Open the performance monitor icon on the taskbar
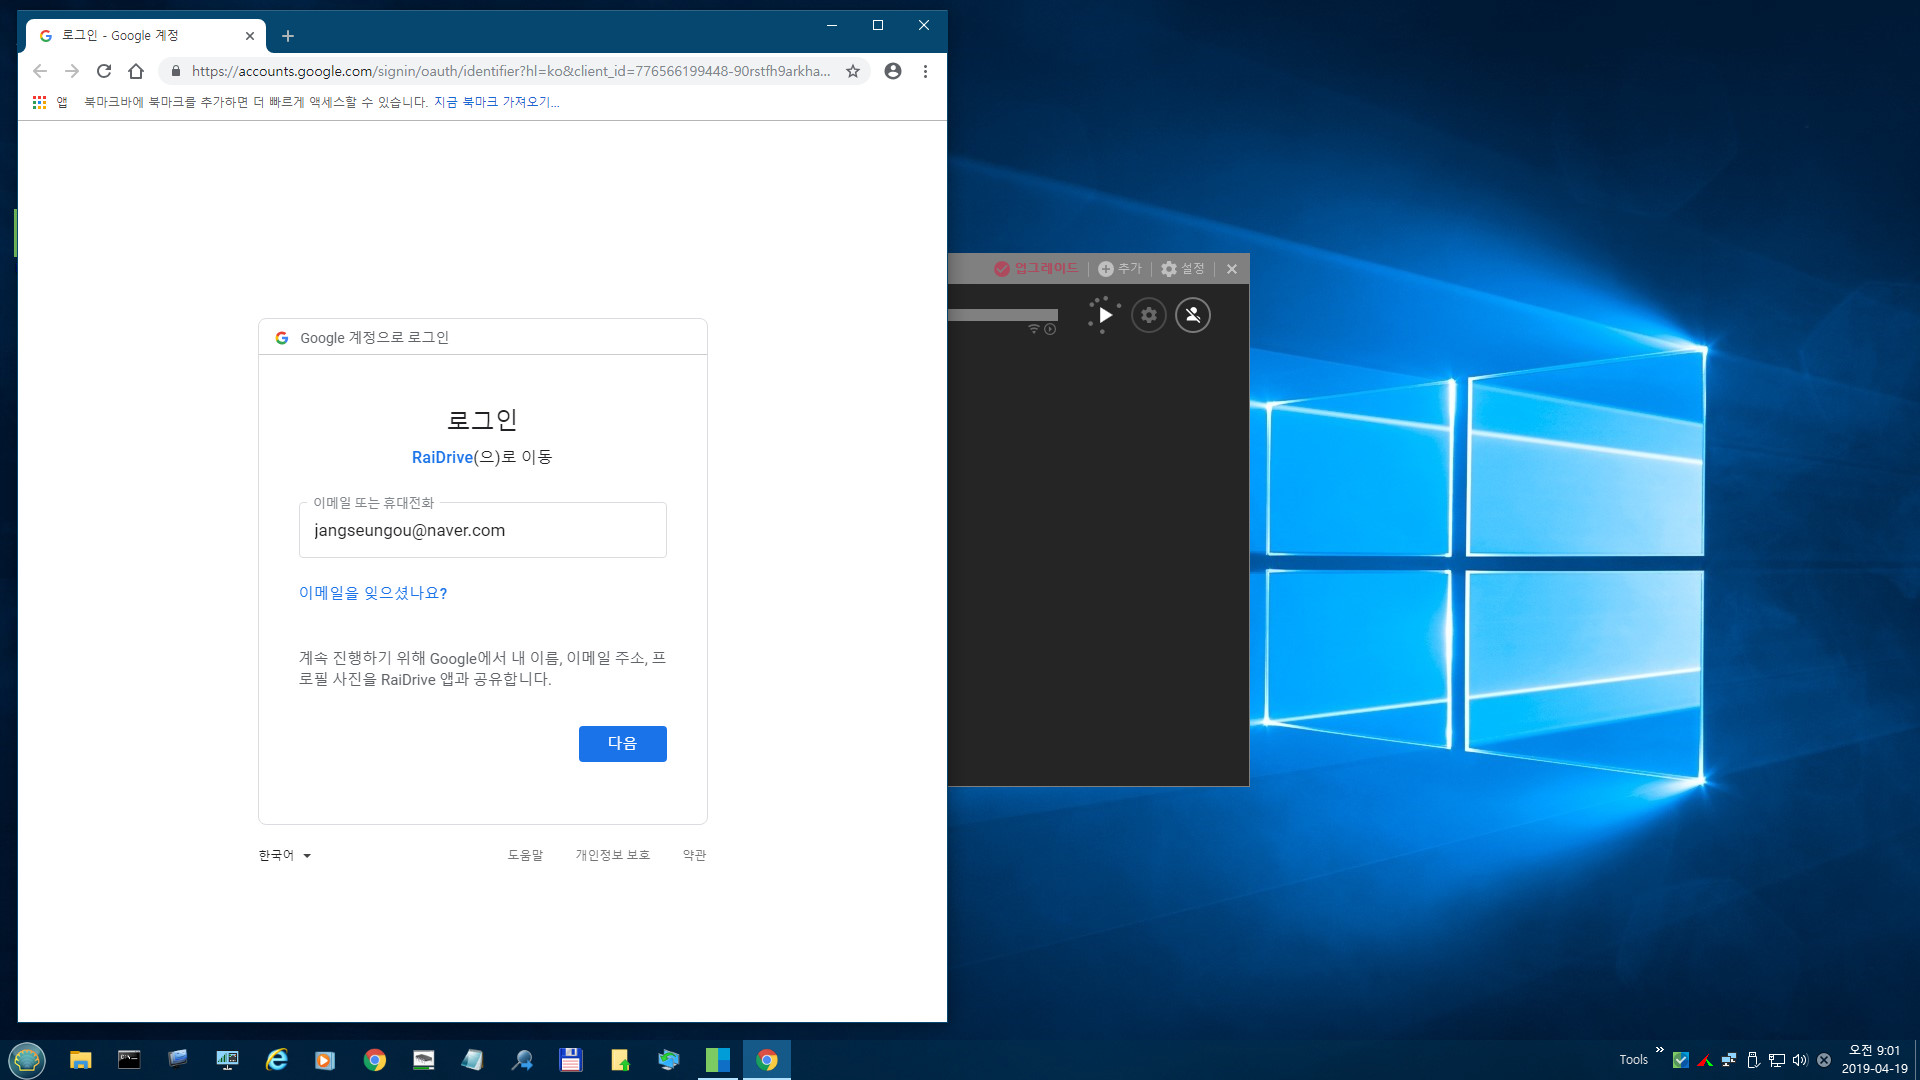This screenshot has height=1080, width=1920. click(x=227, y=1060)
